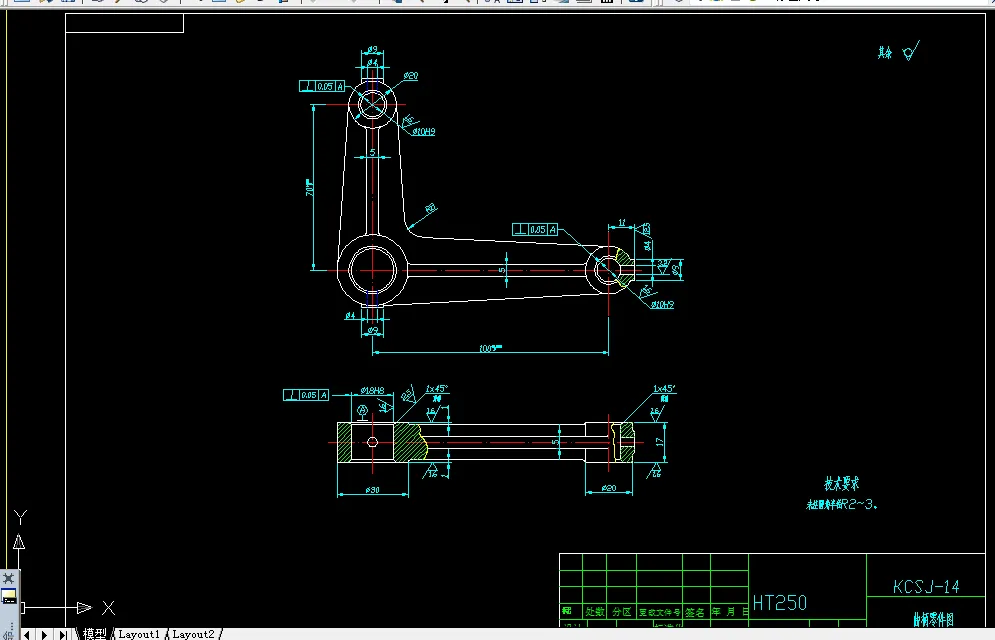Select the 更改文件号 title block cell
Viewport: 995px width, 640px height.
(x=659, y=612)
